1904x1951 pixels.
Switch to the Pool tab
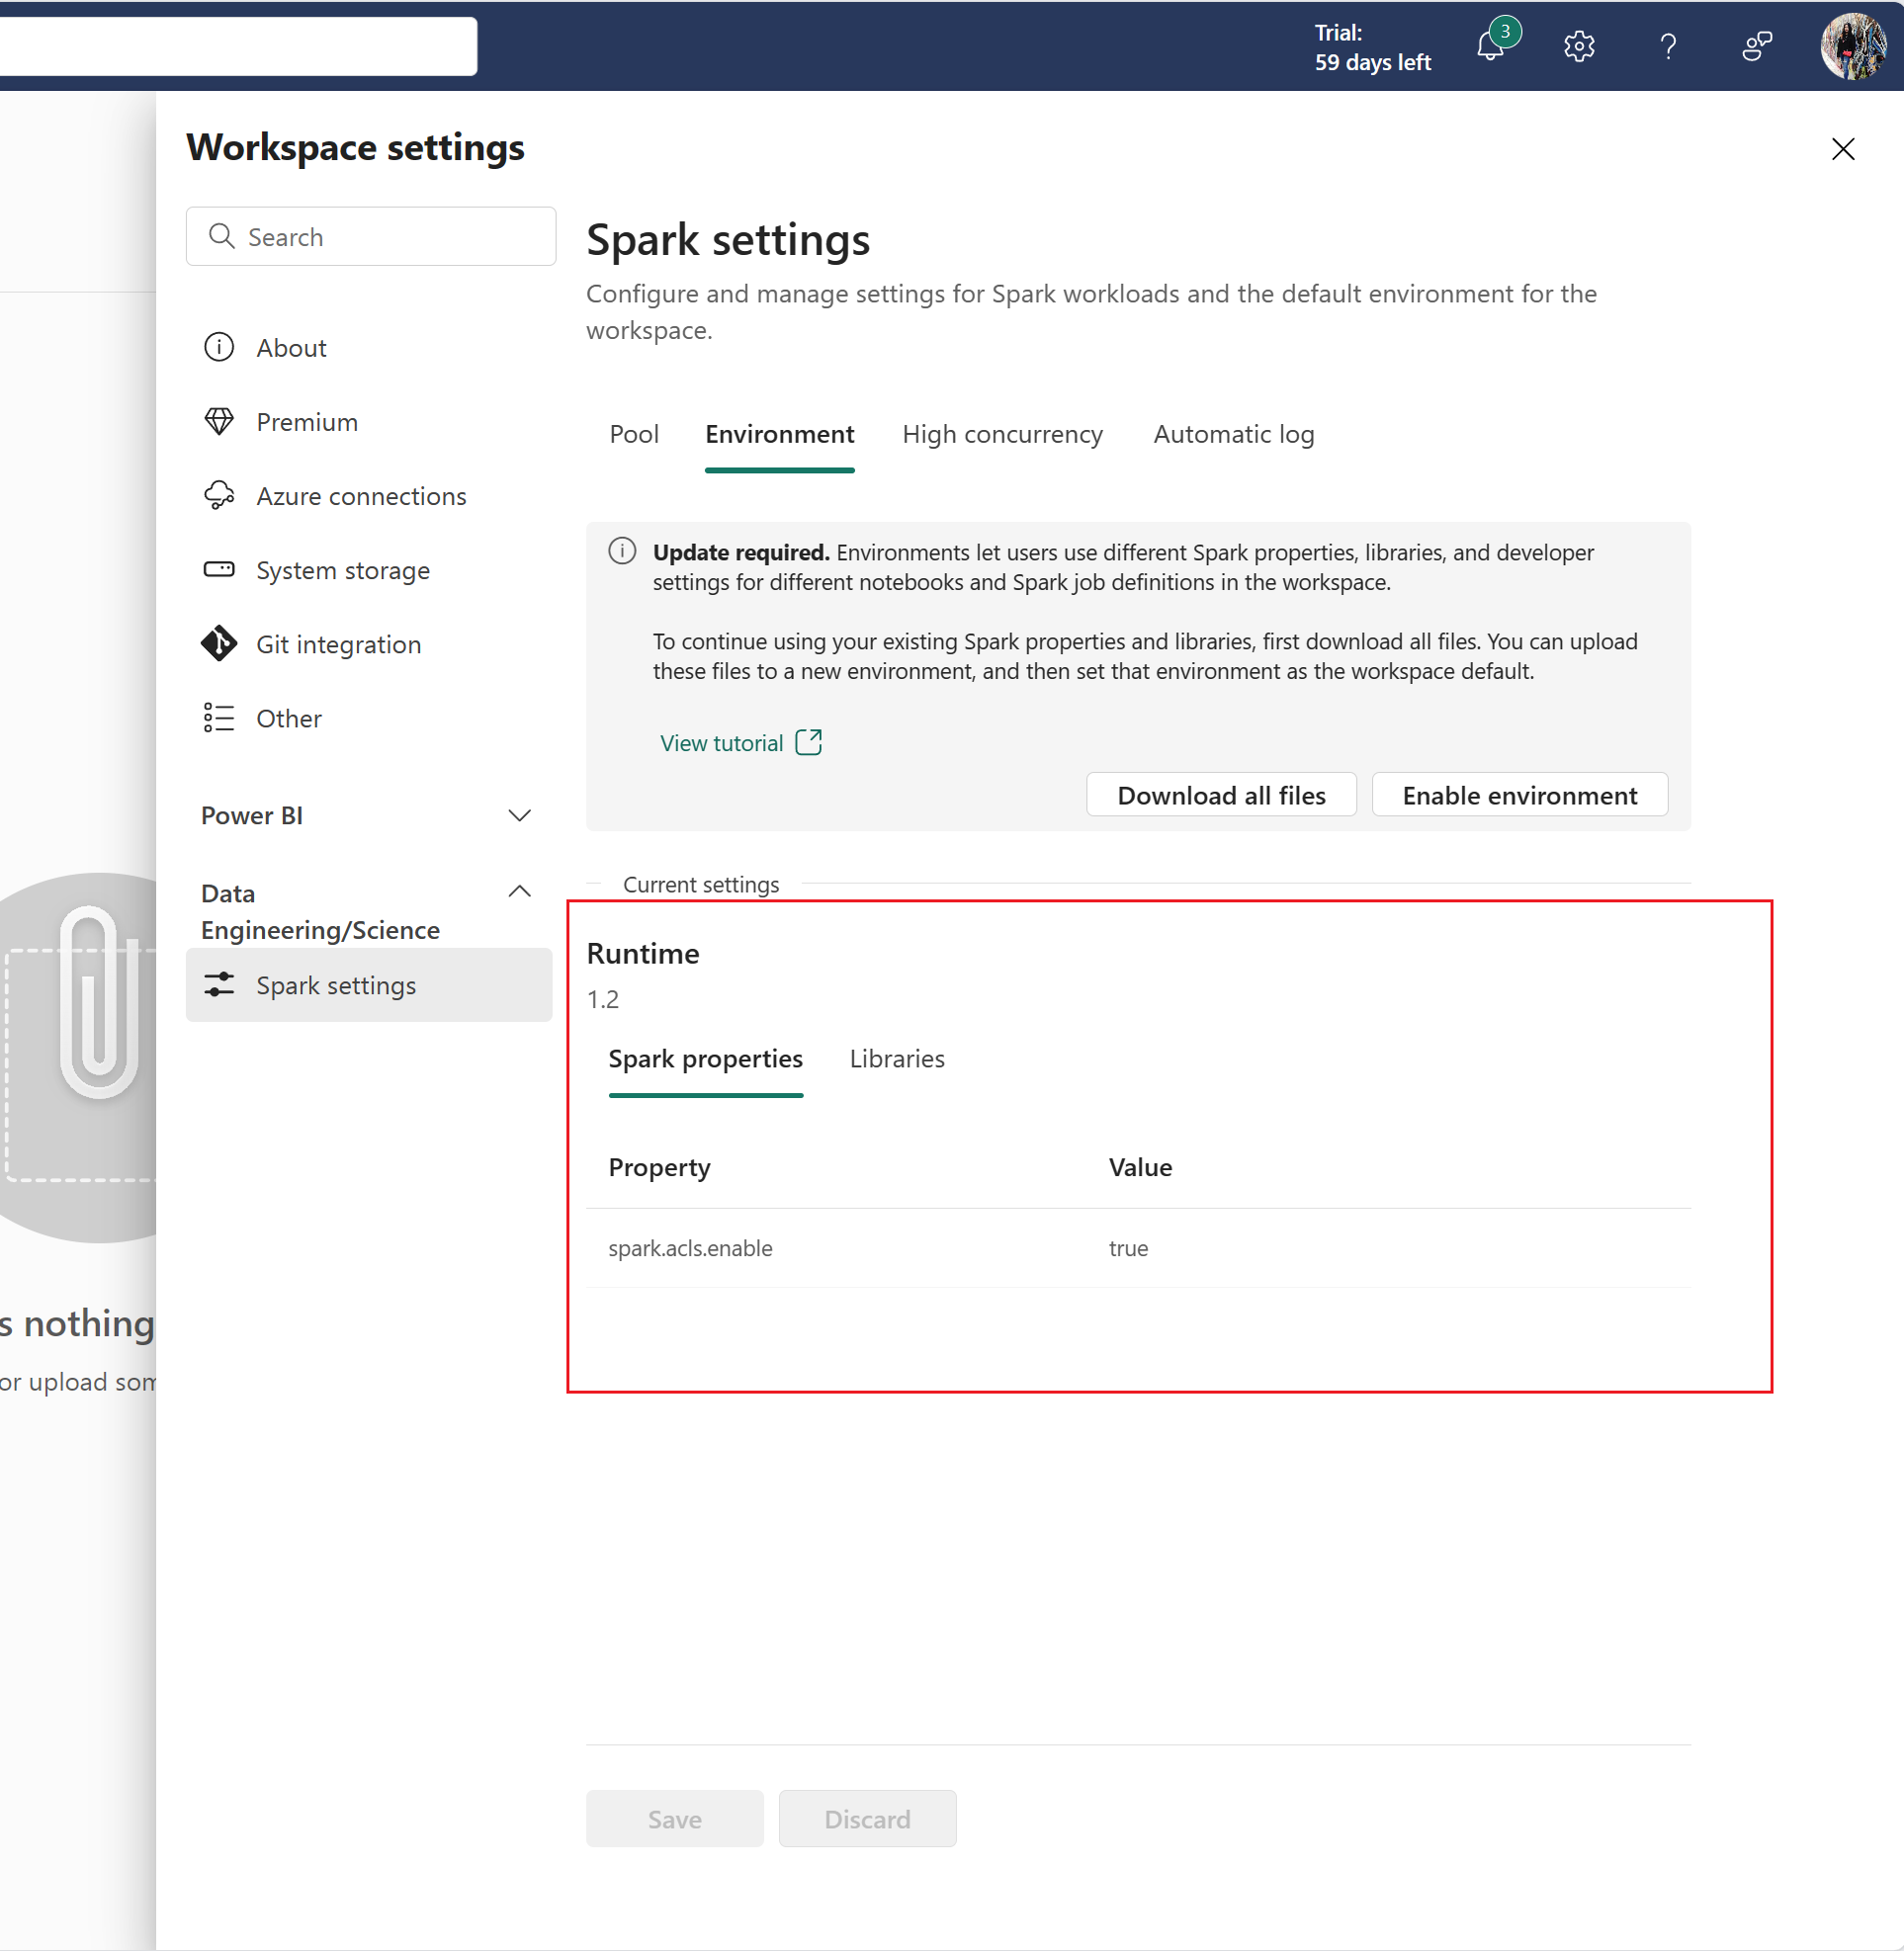click(x=631, y=434)
